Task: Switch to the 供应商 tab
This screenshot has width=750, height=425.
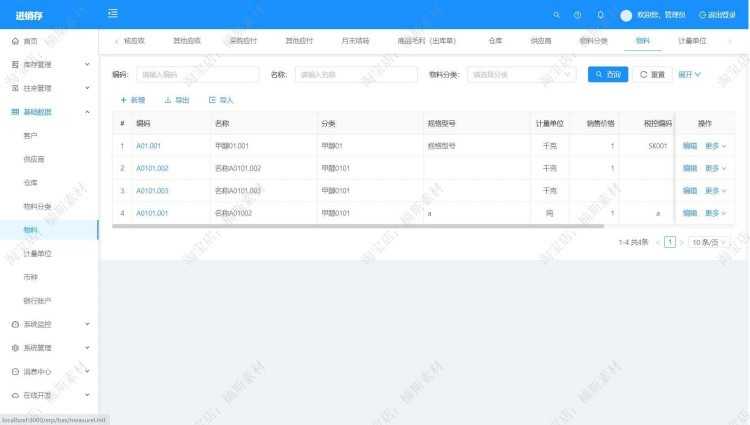Action: (x=541, y=41)
